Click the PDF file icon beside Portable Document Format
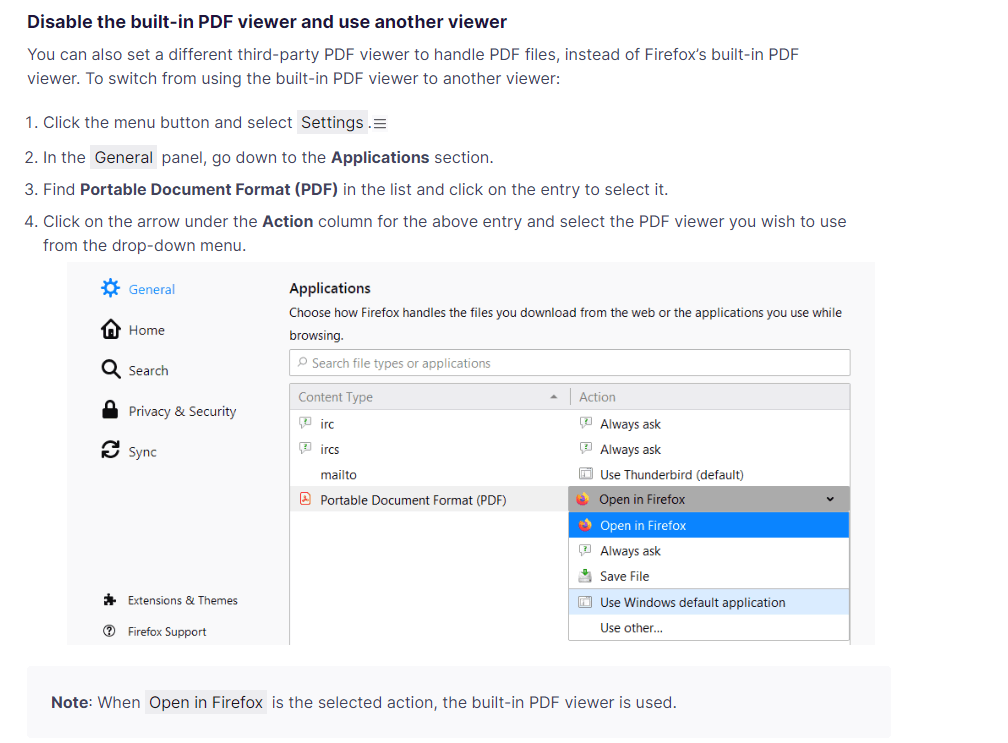Viewport: 1008px width, 743px height. (x=305, y=499)
